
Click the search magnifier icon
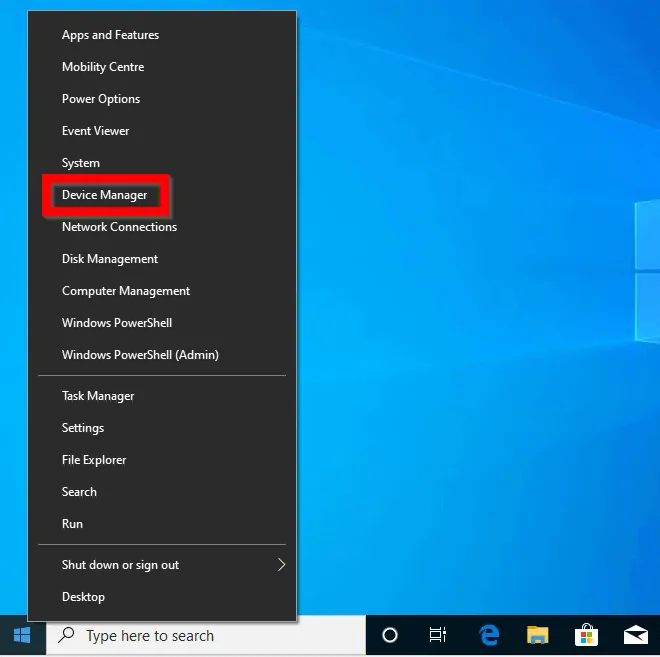66,636
